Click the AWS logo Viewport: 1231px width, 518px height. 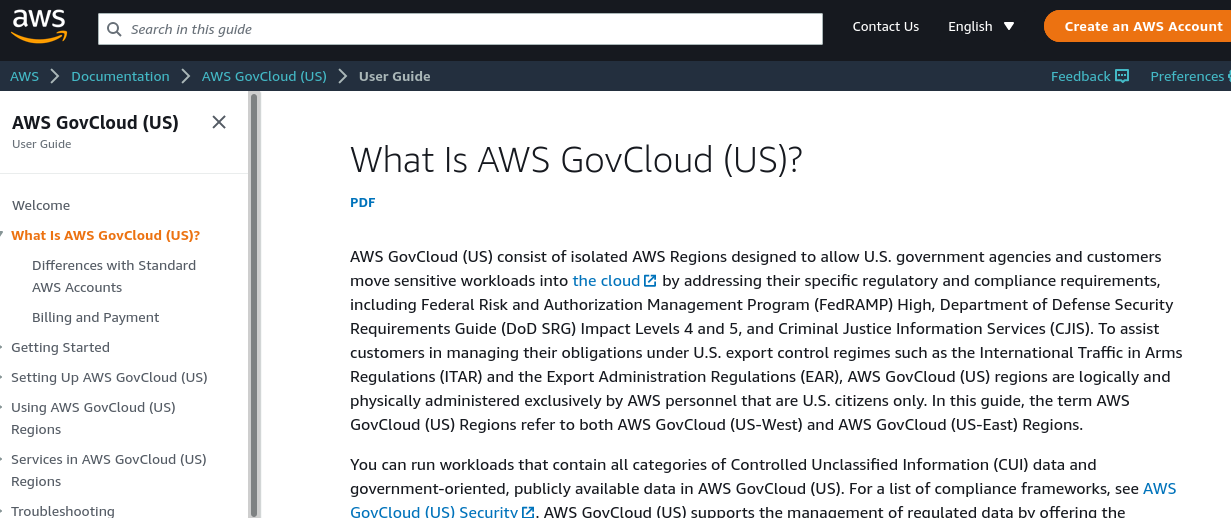pyautogui.click(x=38, y=27)
